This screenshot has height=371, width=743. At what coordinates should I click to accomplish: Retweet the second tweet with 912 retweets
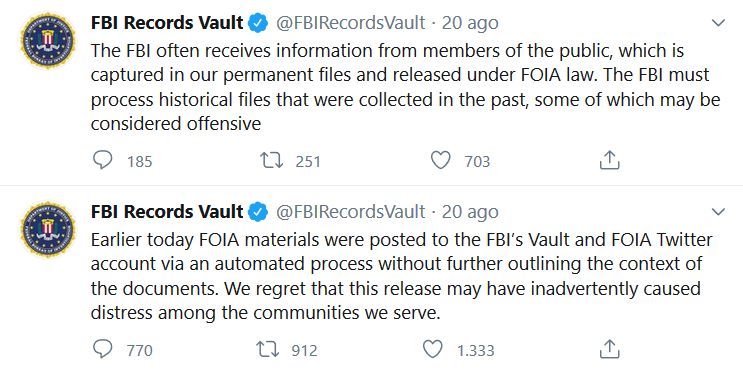[x=268, y=350]
